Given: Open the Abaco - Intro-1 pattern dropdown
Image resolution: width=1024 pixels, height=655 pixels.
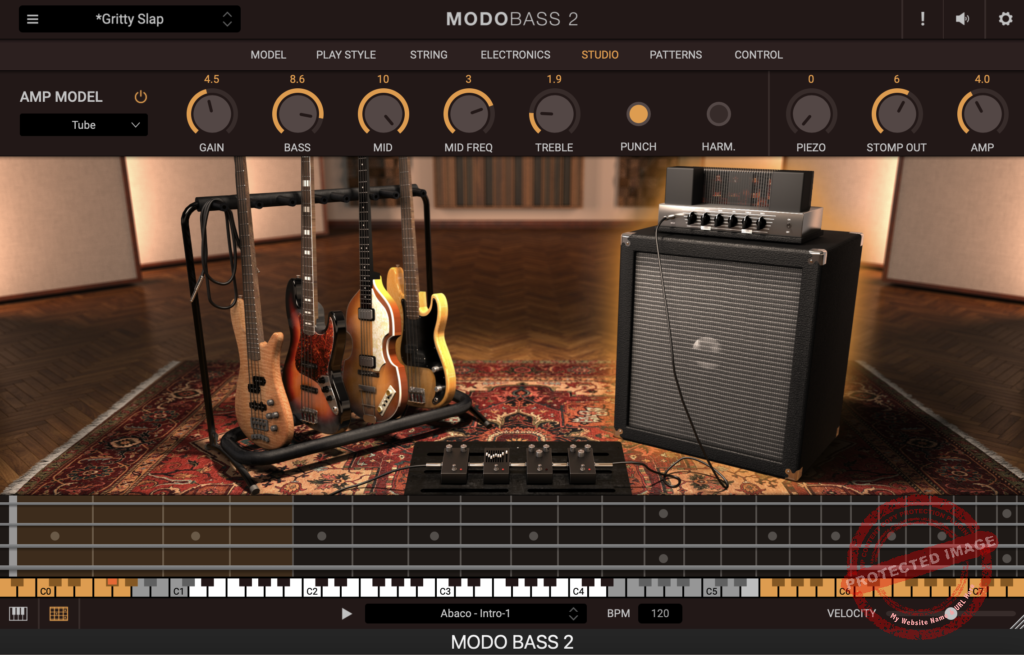Looking at the screenshot, I should 475,613.
